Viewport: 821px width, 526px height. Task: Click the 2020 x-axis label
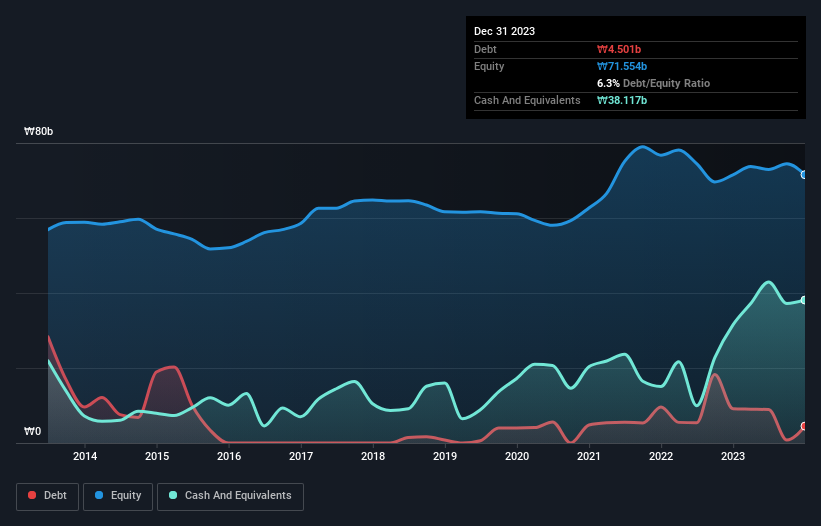click(x=517, y=456)
